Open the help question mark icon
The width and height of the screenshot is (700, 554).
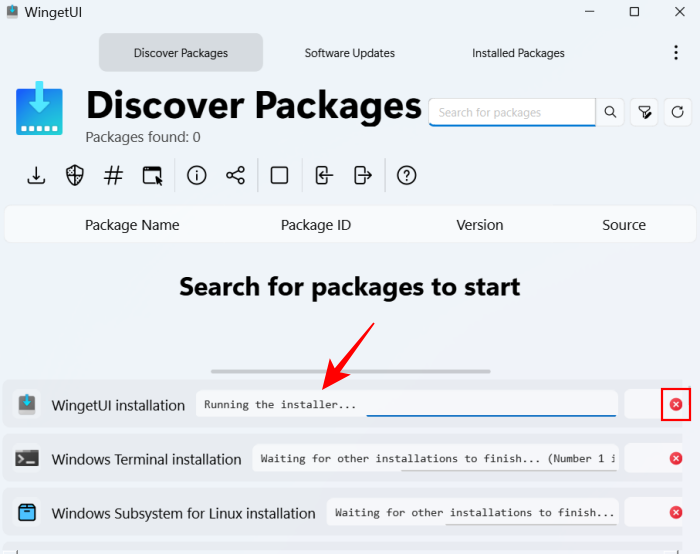point(407,175)
